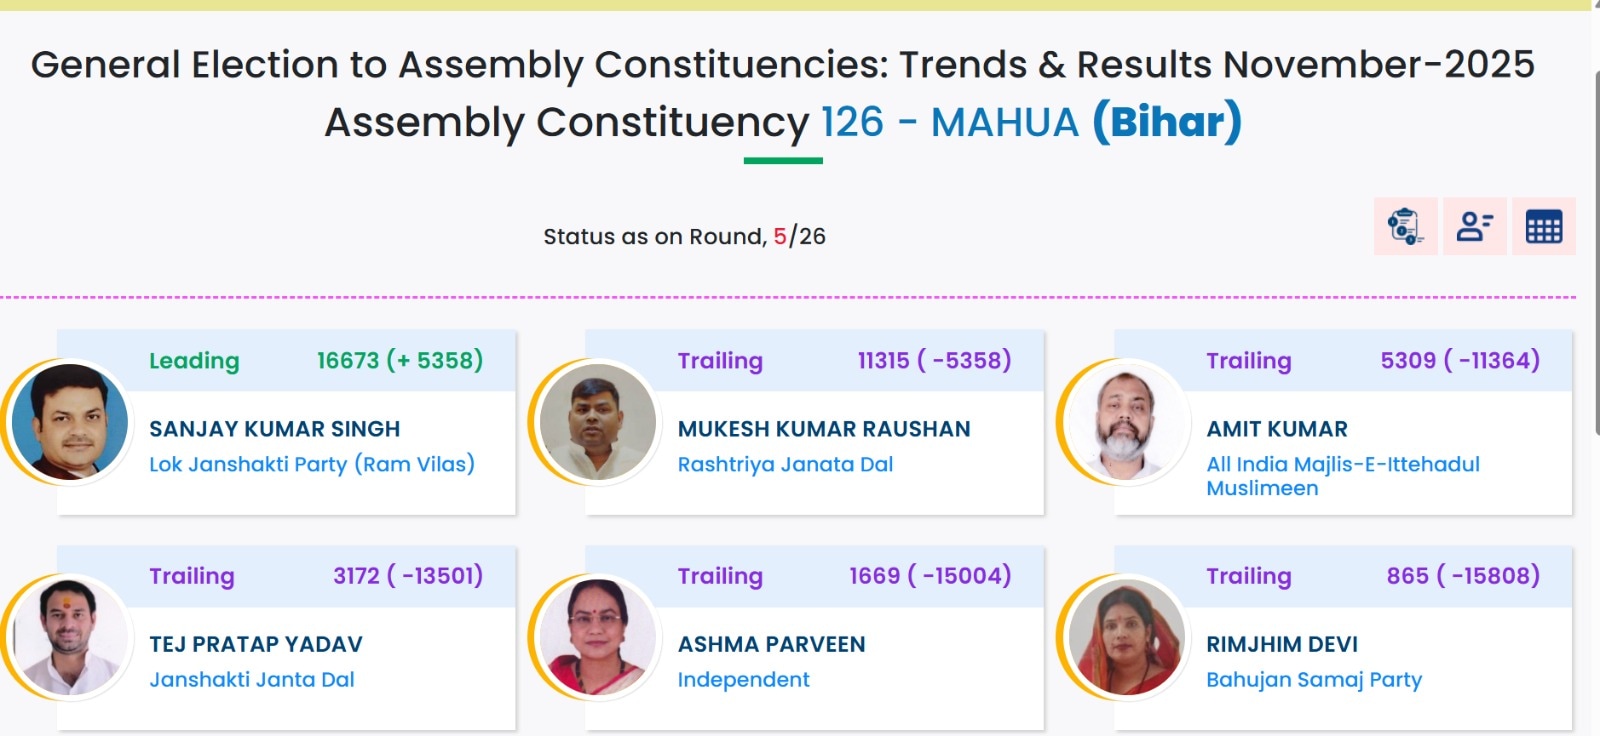The height and width of the screenshot is (736, 1600).
Task: Select Ashma Parveen's candidate photo
Action: [598, 637]
